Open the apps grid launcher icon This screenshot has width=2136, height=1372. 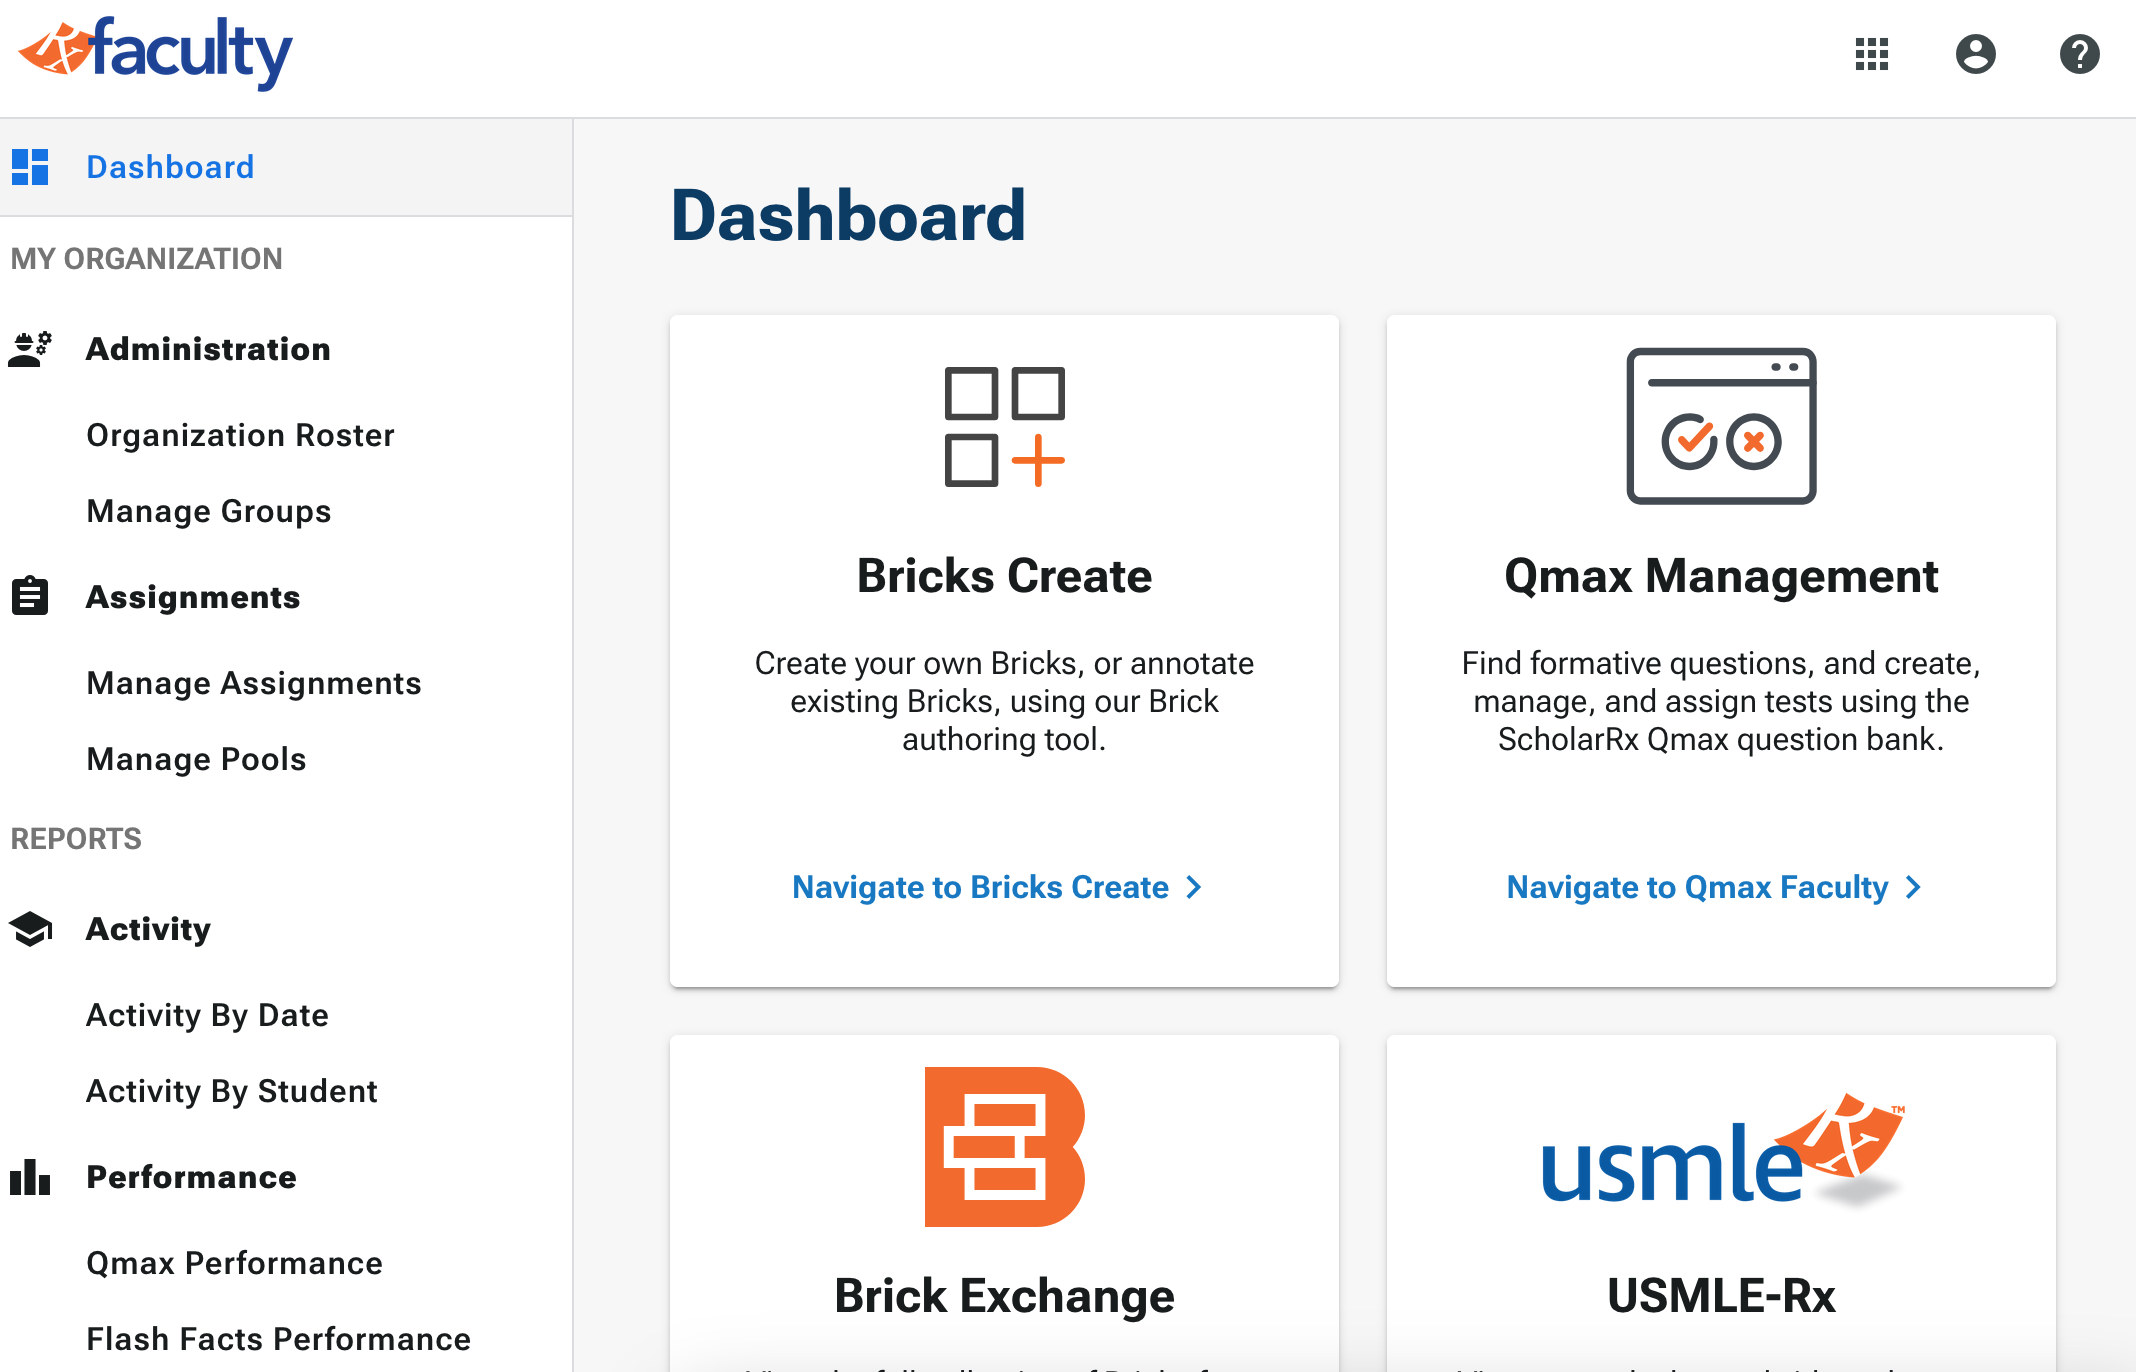1871,54
